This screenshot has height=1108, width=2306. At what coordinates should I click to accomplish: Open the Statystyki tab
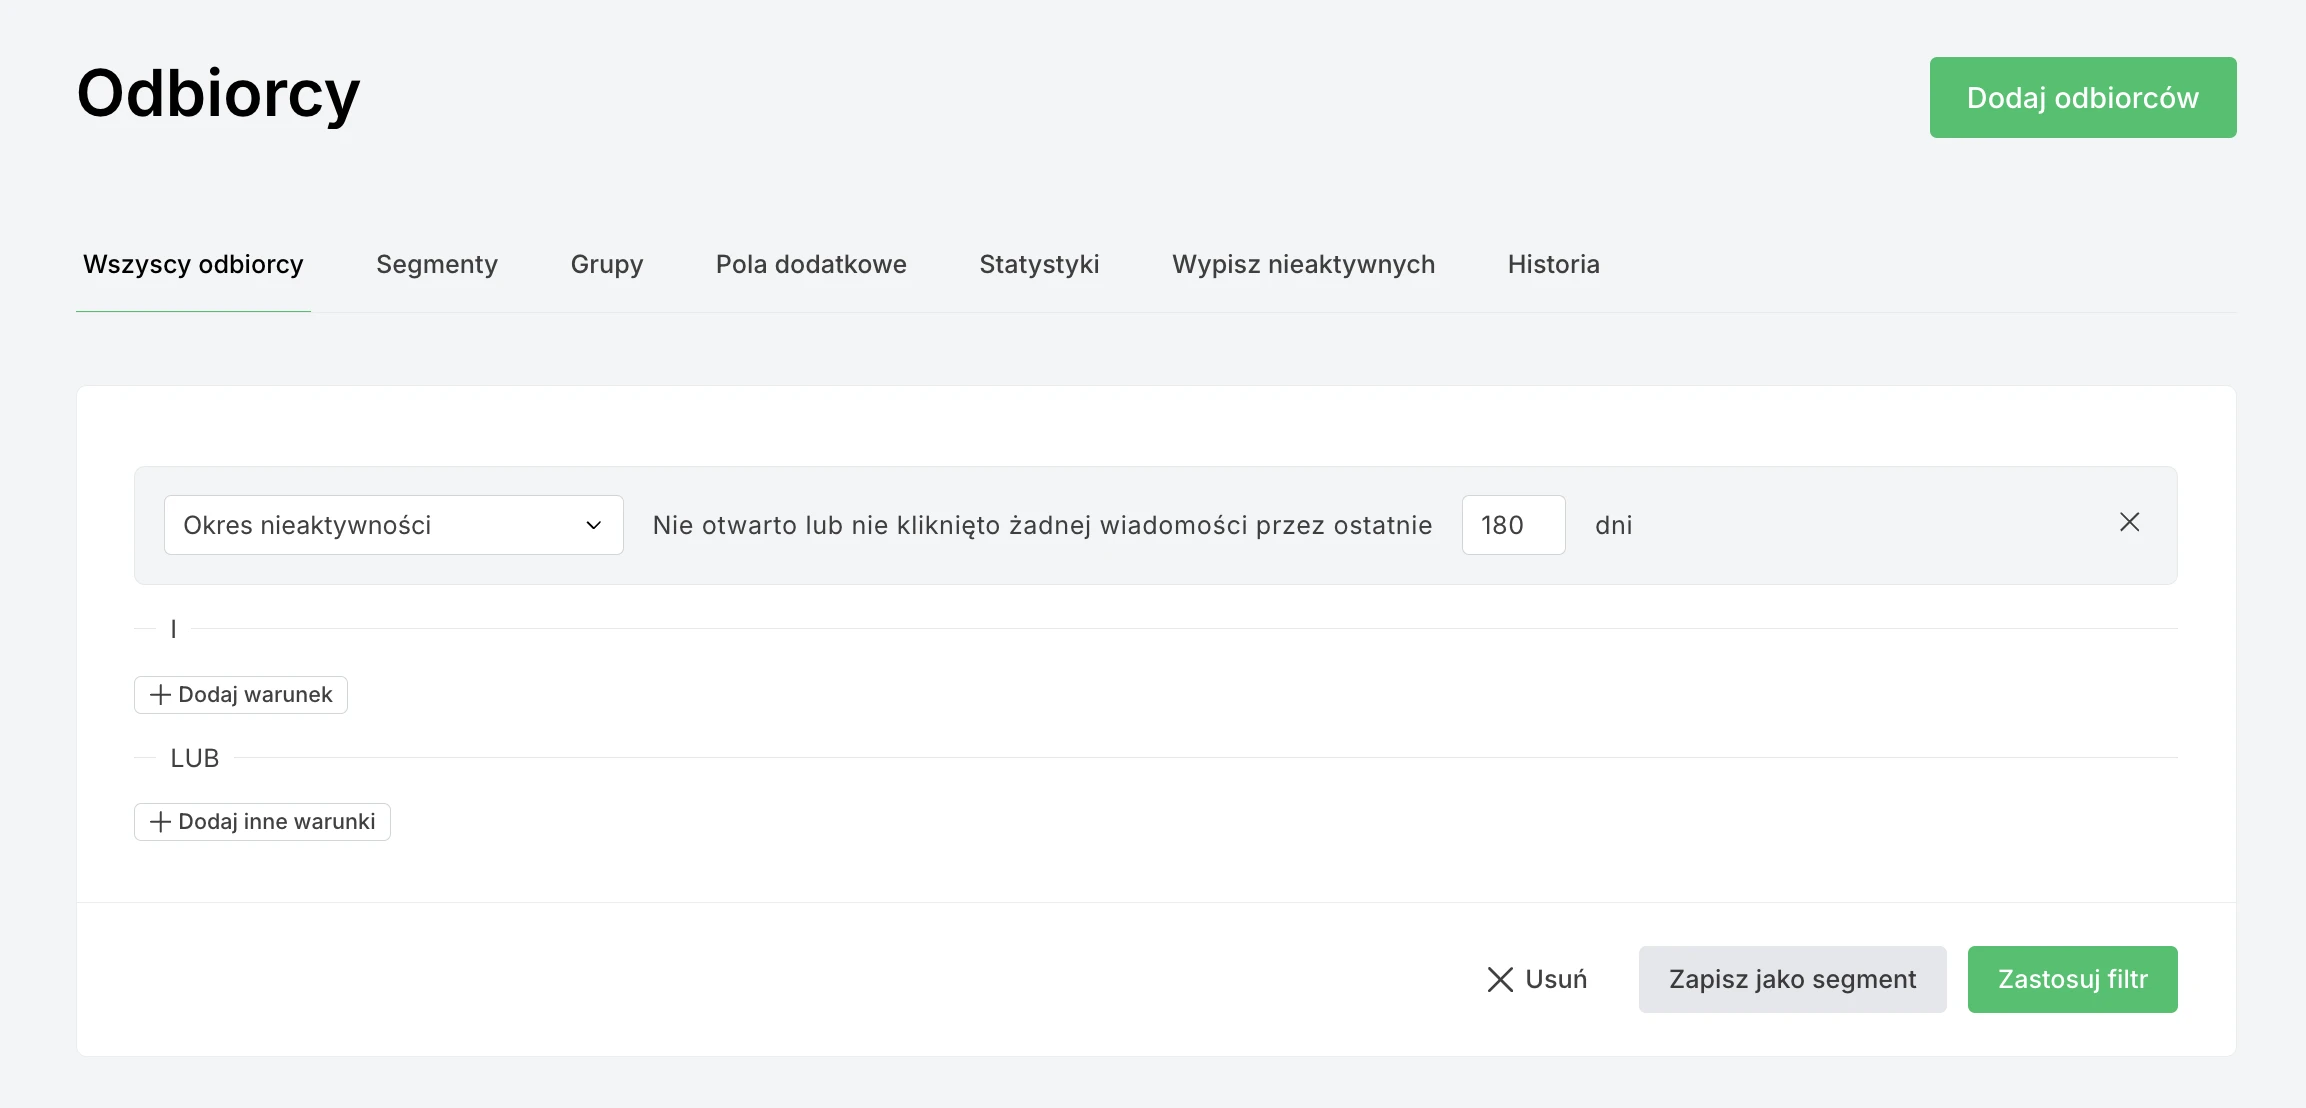click(1039, 264)
